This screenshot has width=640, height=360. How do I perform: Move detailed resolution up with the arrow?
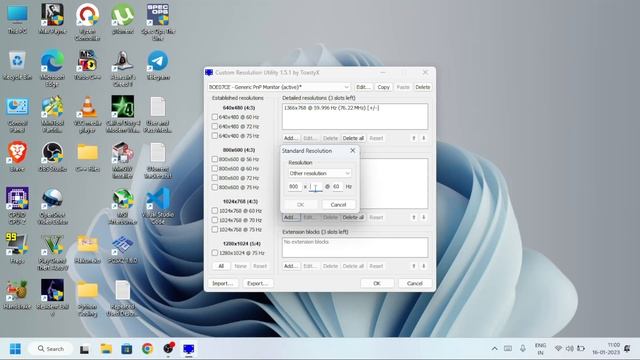[x=414, y=138]
